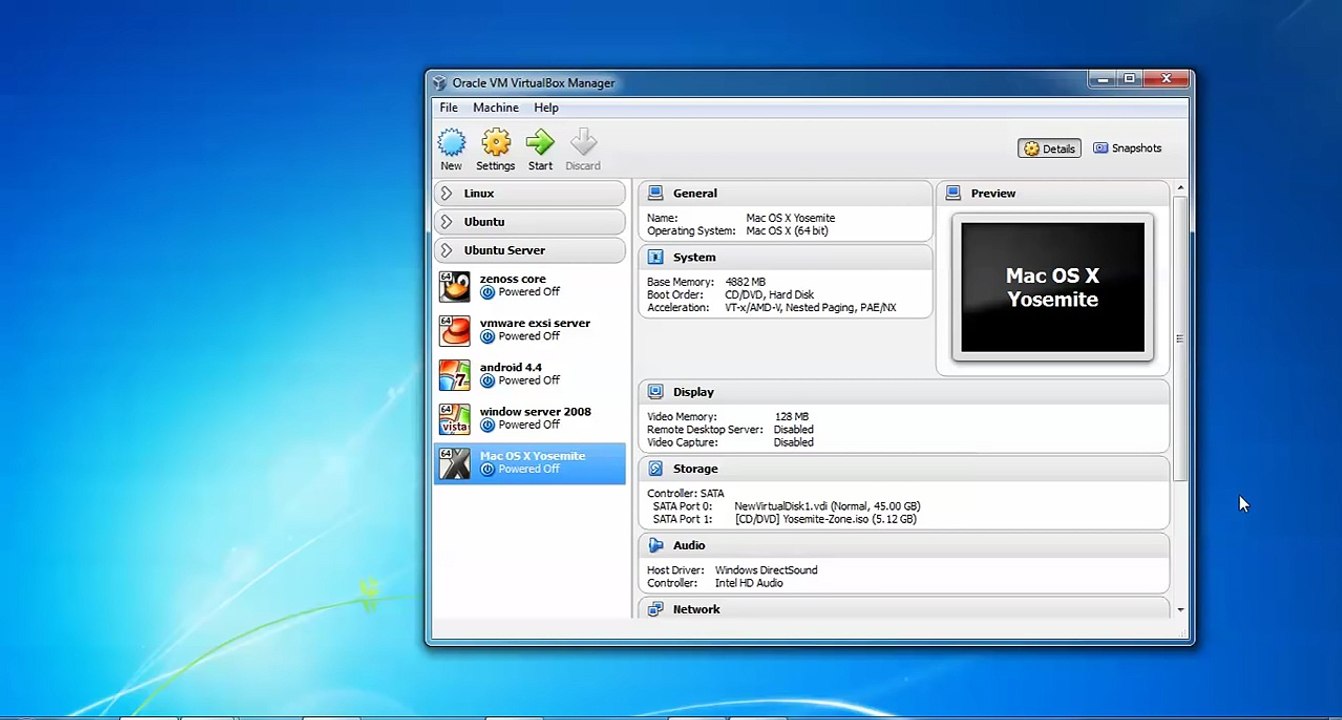
Task: Expand the Ubuntu VM group
Action: (447, 222)
